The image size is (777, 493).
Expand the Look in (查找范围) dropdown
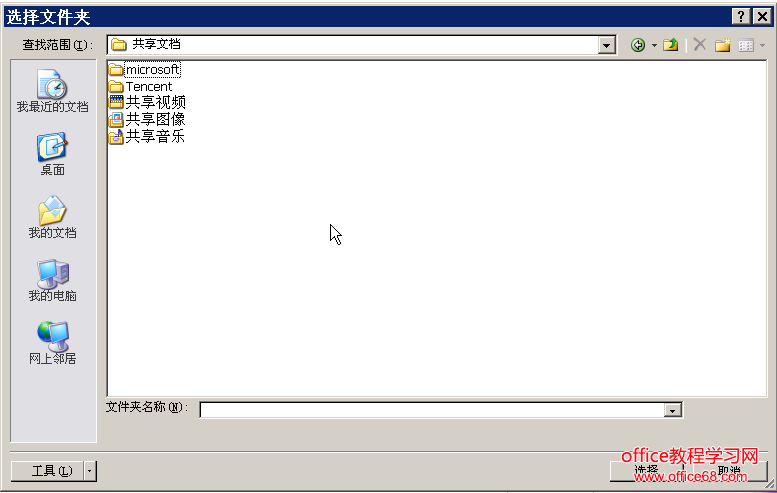pos(606,46)
